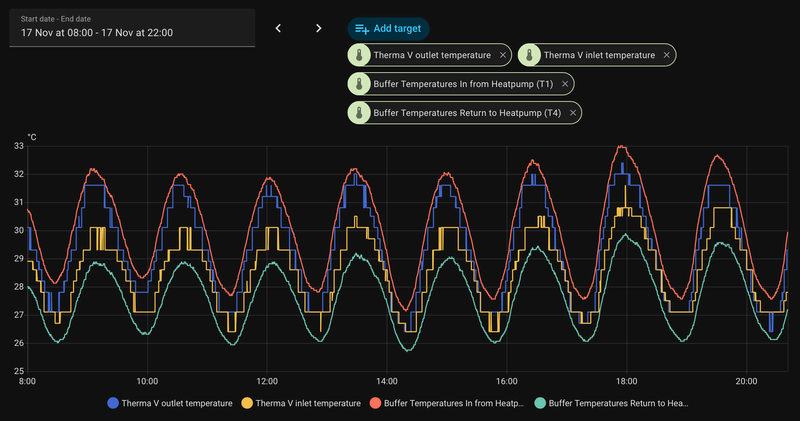Click Buffer Temperatures Return to Hea... legend label
Screen dimensions: 800x421
(618, 403)
